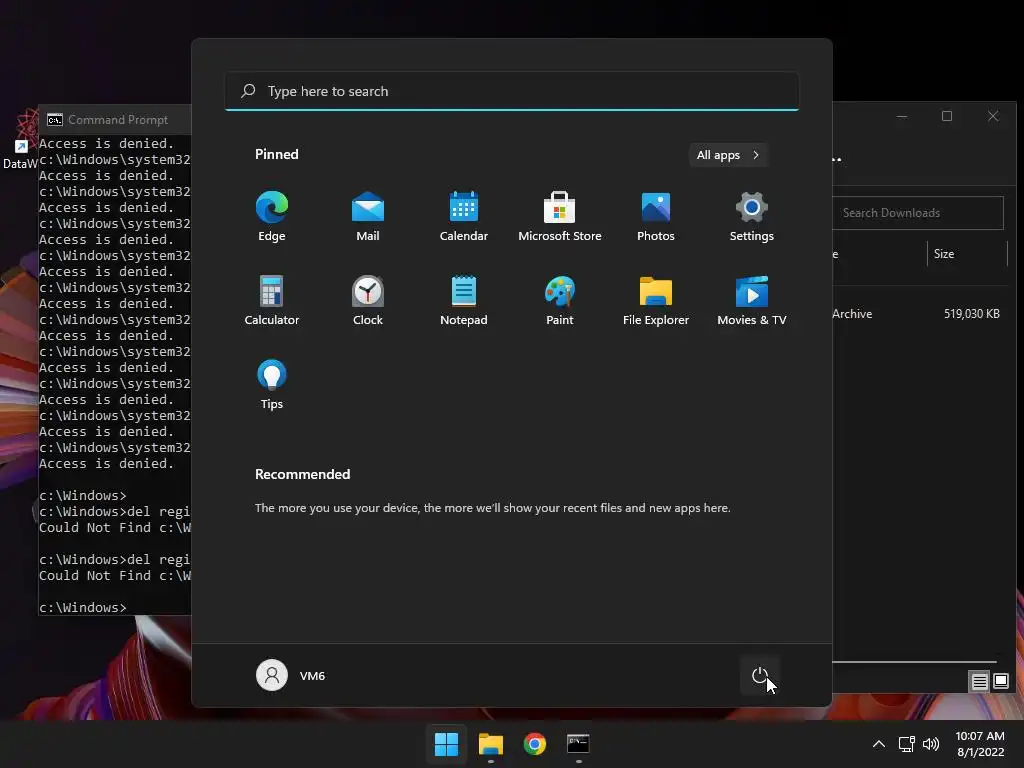This screenshot has width=1024, height=768.
Task: Show hidden system tray icons
Action: tap(879, 743)
